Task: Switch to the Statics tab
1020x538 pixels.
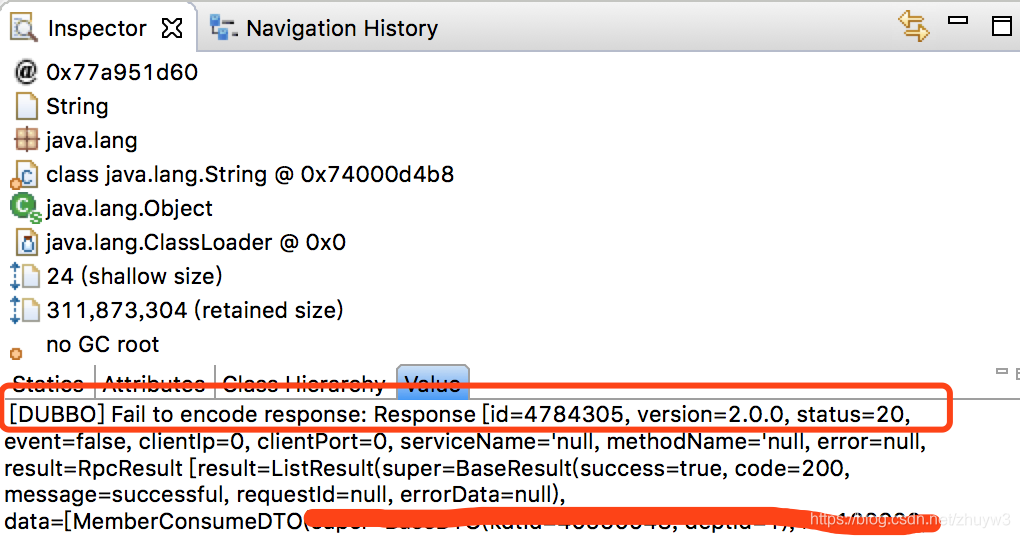Action: [48, 383]
